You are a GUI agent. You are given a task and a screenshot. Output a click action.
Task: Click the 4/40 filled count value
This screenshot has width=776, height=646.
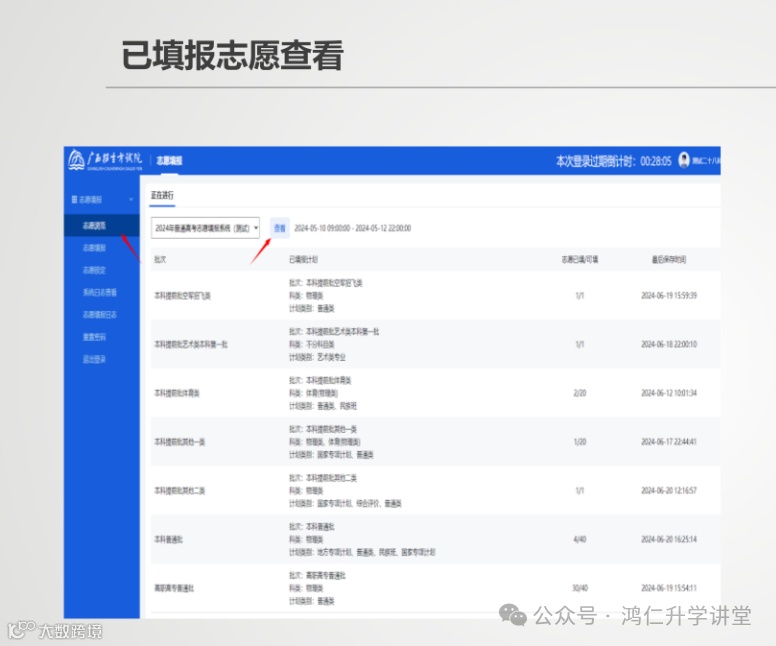(580, 539)
